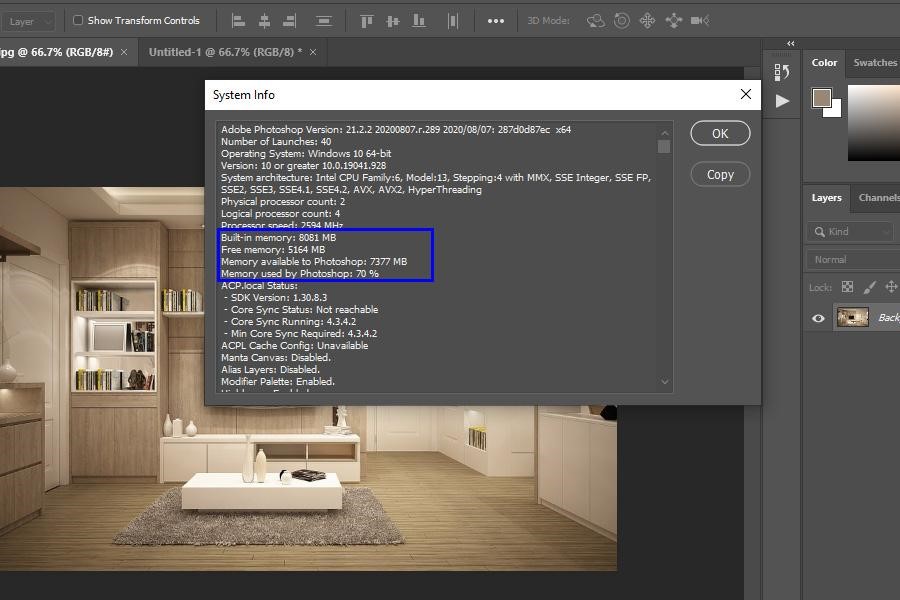Open the Normal blend mode dropdown
This screenshot has height=600, width=900.
852,260
